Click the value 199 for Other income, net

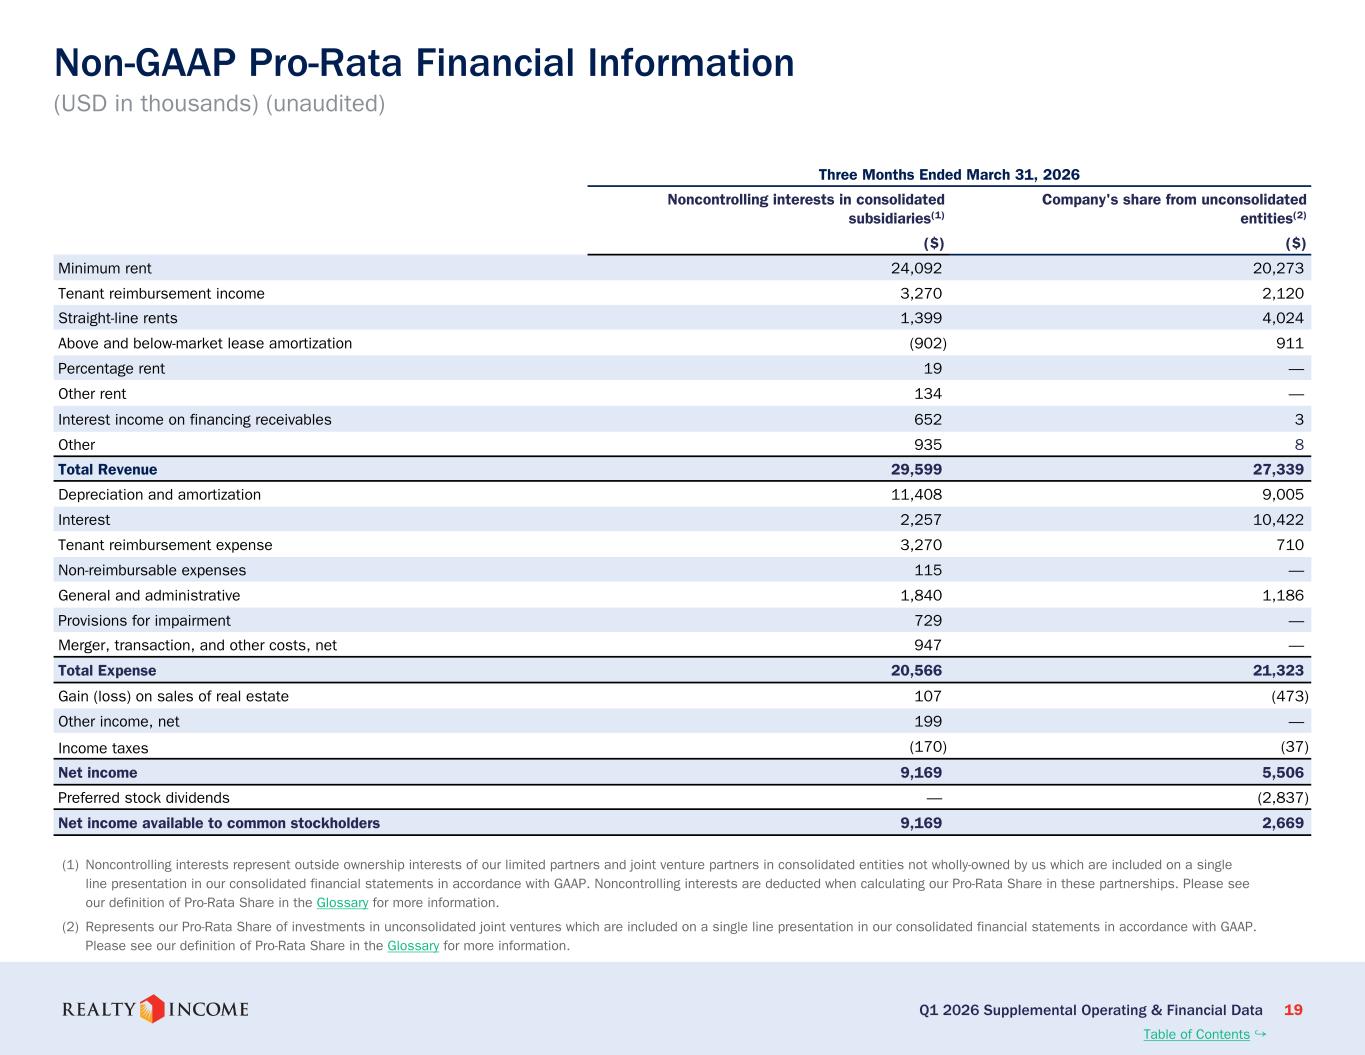(x=928, y=721)
